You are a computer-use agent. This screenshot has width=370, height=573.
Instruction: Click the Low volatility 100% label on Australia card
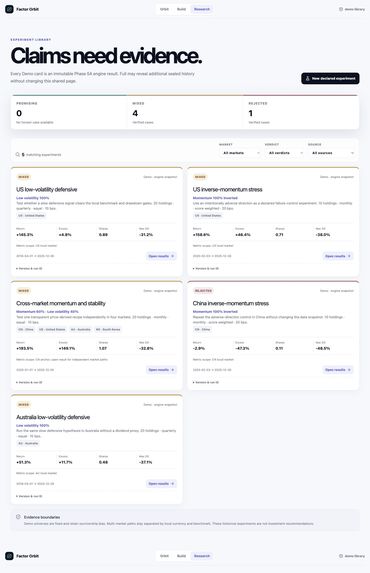[x=33, y=425]
